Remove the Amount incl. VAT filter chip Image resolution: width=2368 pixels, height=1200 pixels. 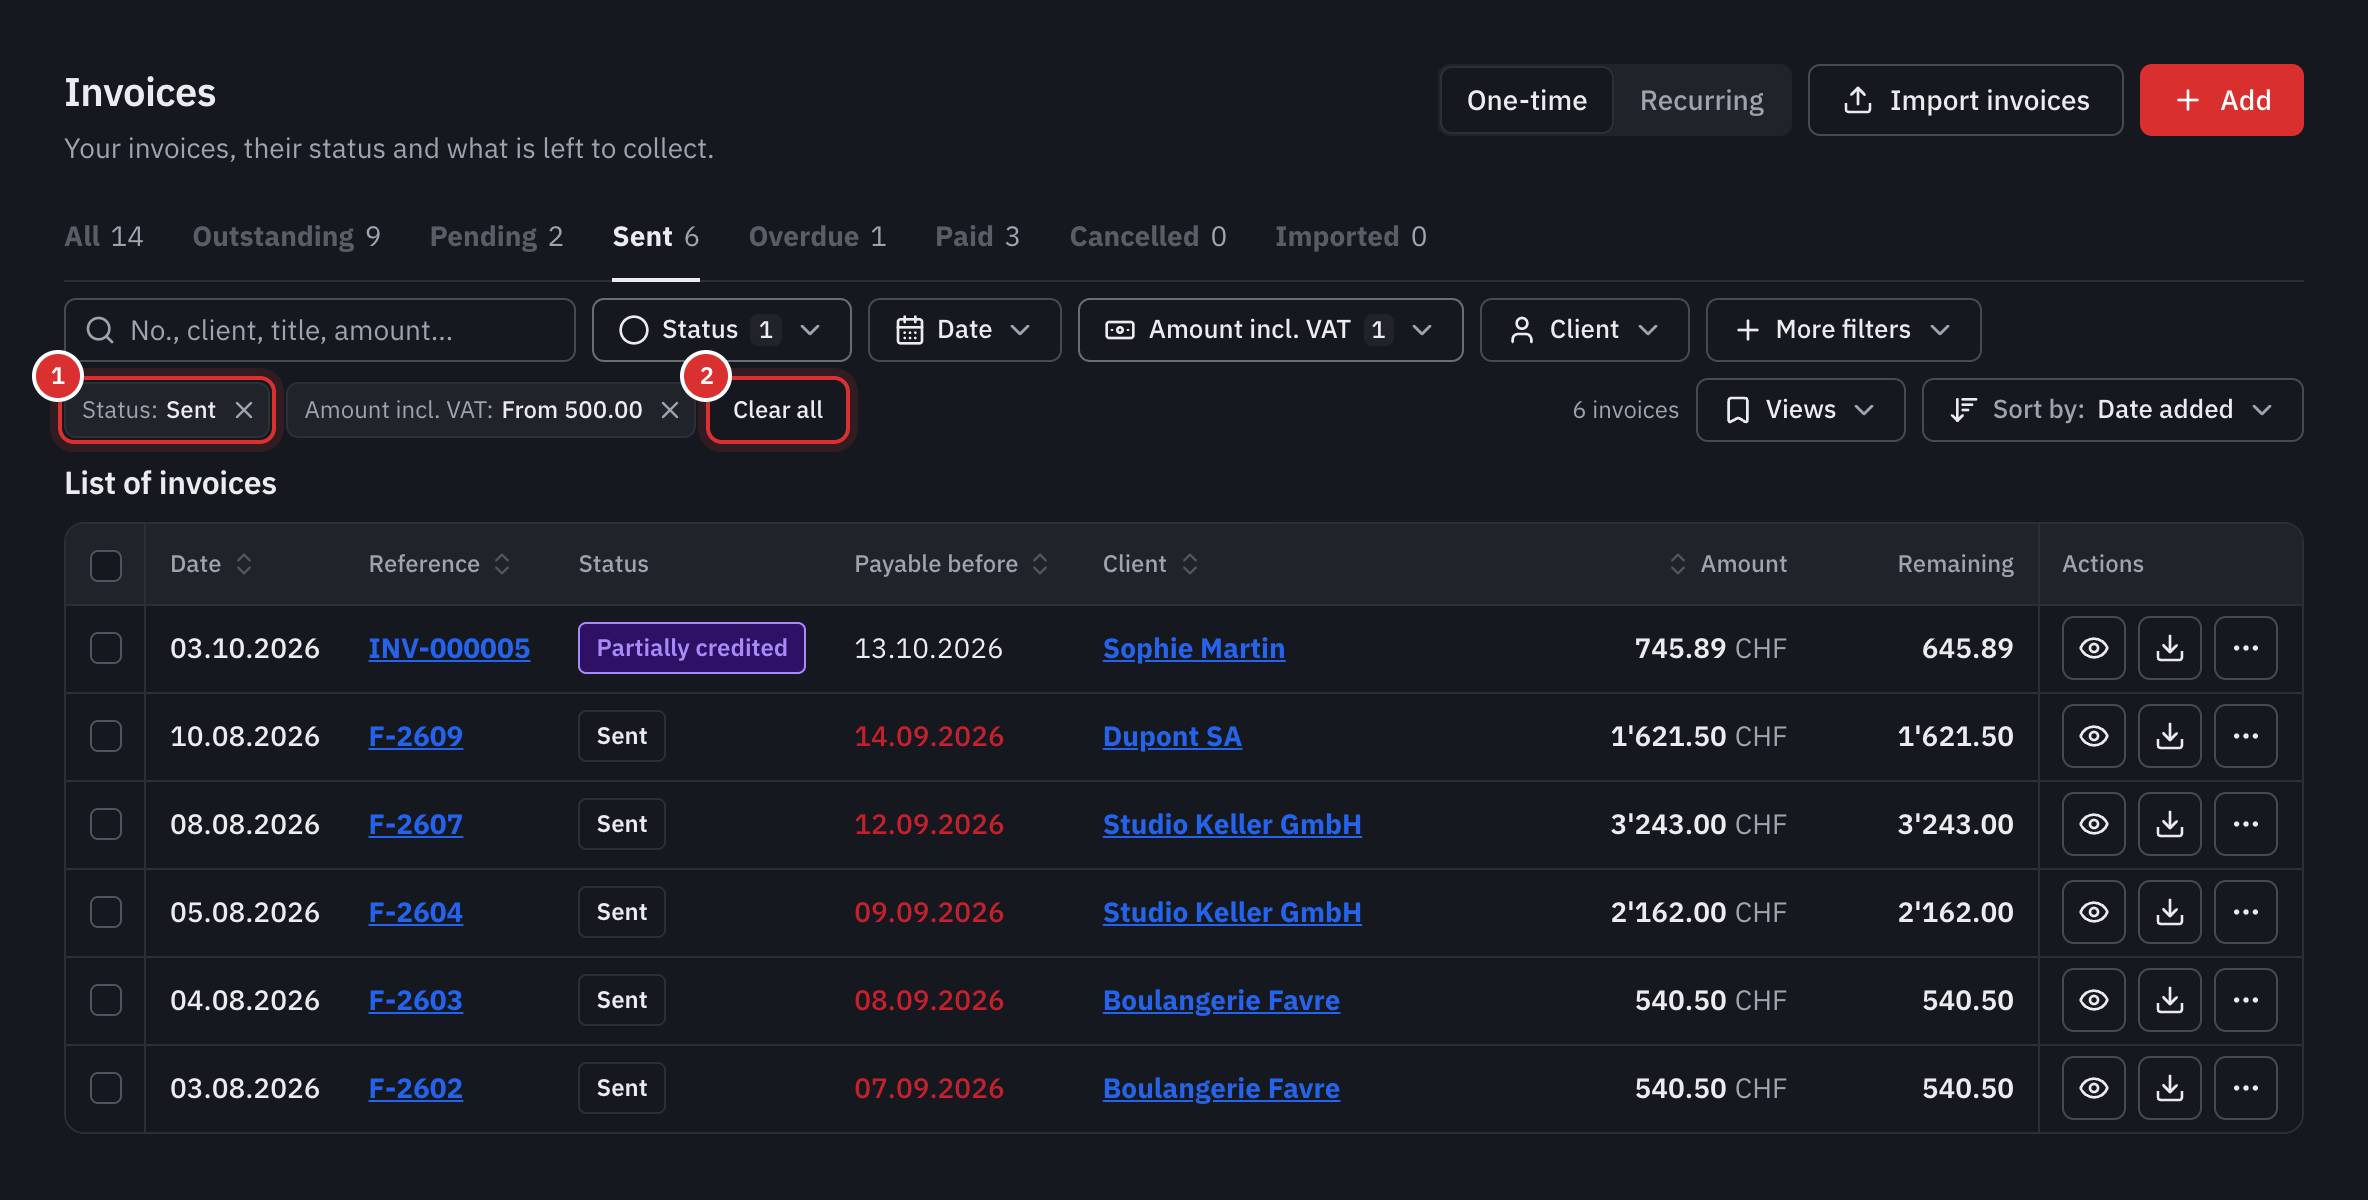point(670,410)
